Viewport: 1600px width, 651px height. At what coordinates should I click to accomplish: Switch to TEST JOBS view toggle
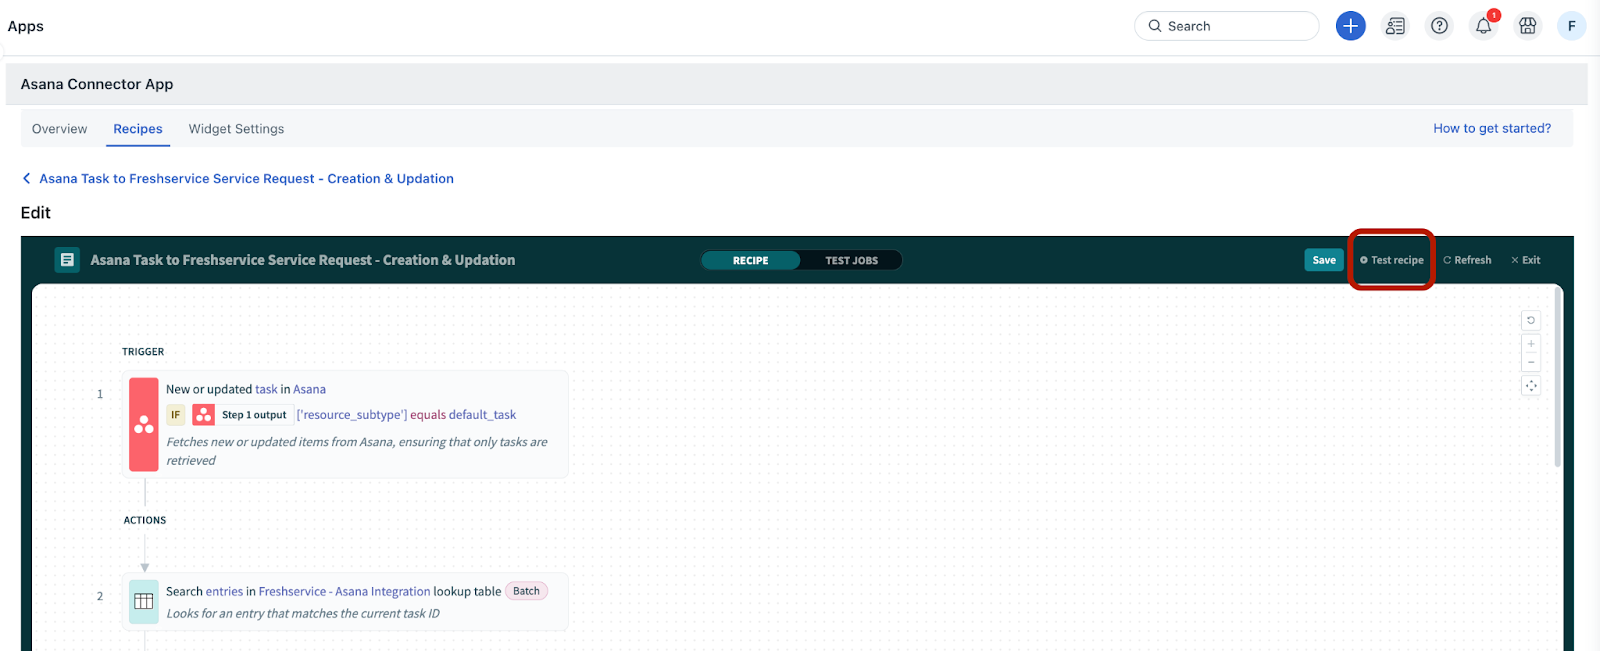point(852,260)
